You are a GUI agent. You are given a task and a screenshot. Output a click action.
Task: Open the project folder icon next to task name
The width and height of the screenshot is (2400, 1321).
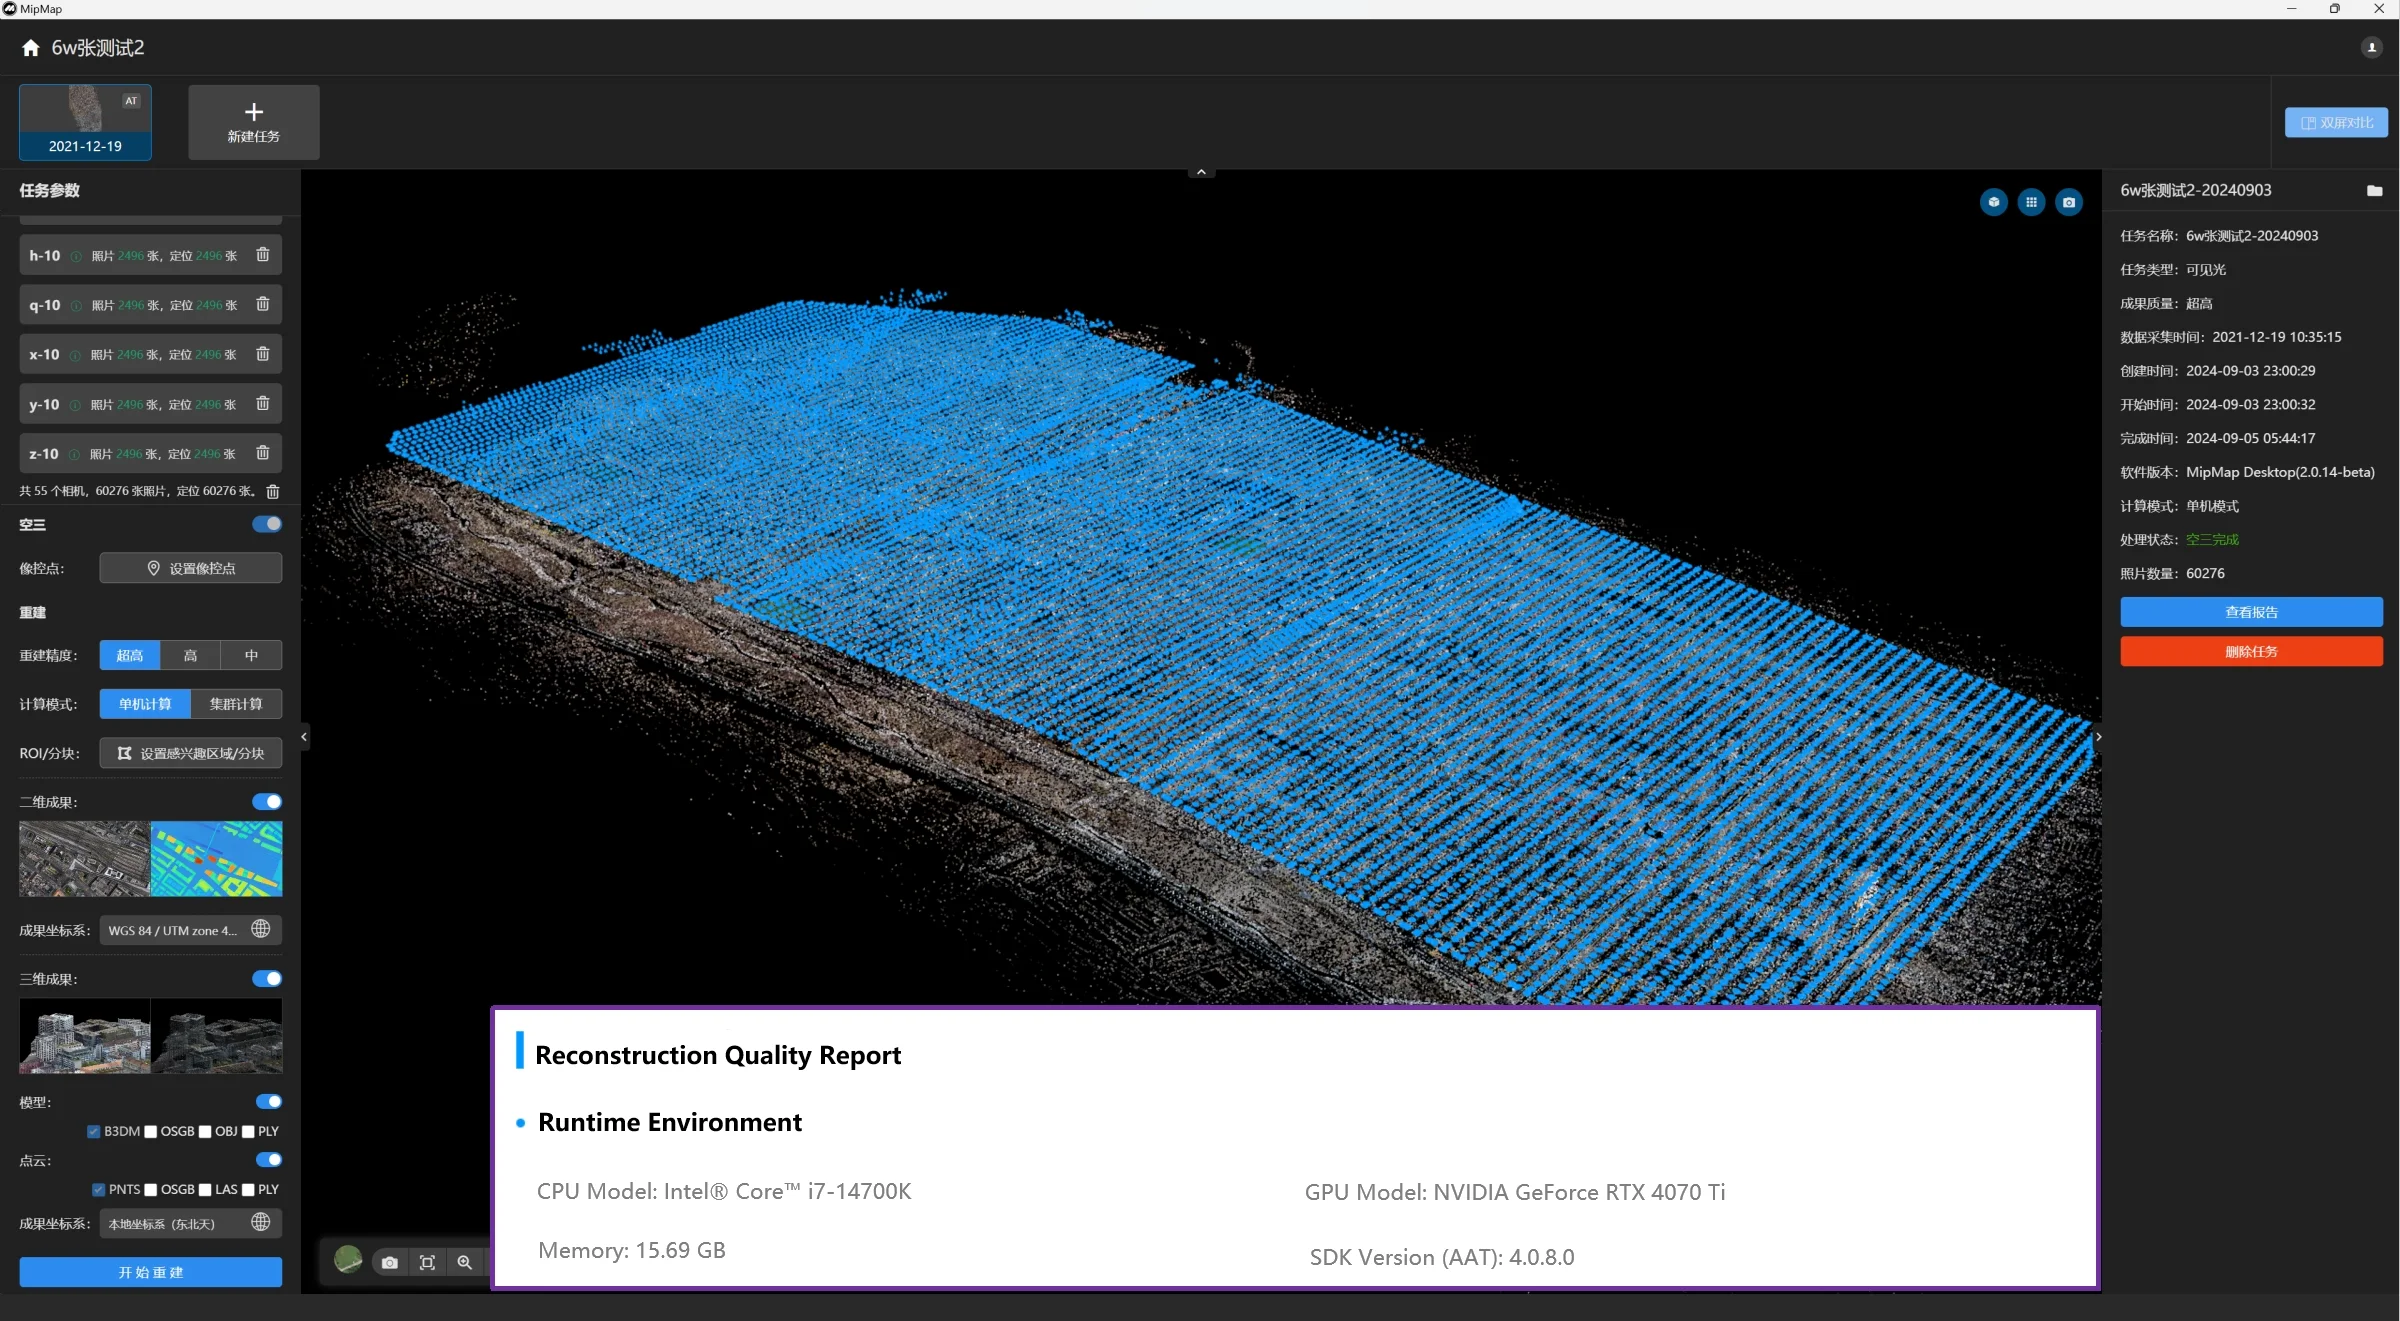click(x=2375, y=190)
